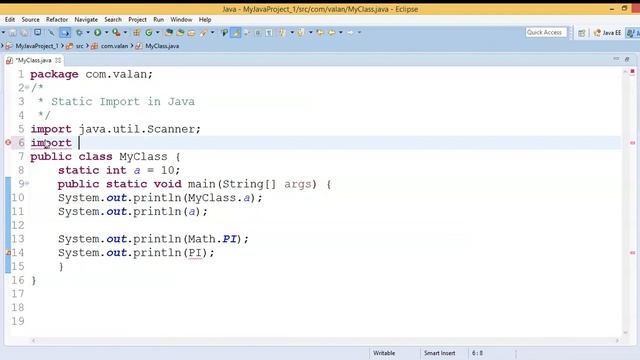Open the Run dropdown arrow

[x=107, y=33]
